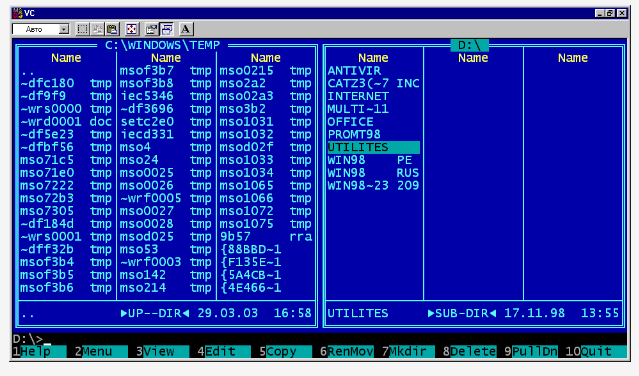Viewport: 639px width, 376px height.
Task: Select the CATZ3(~7 INC entry
Action: 373,83
